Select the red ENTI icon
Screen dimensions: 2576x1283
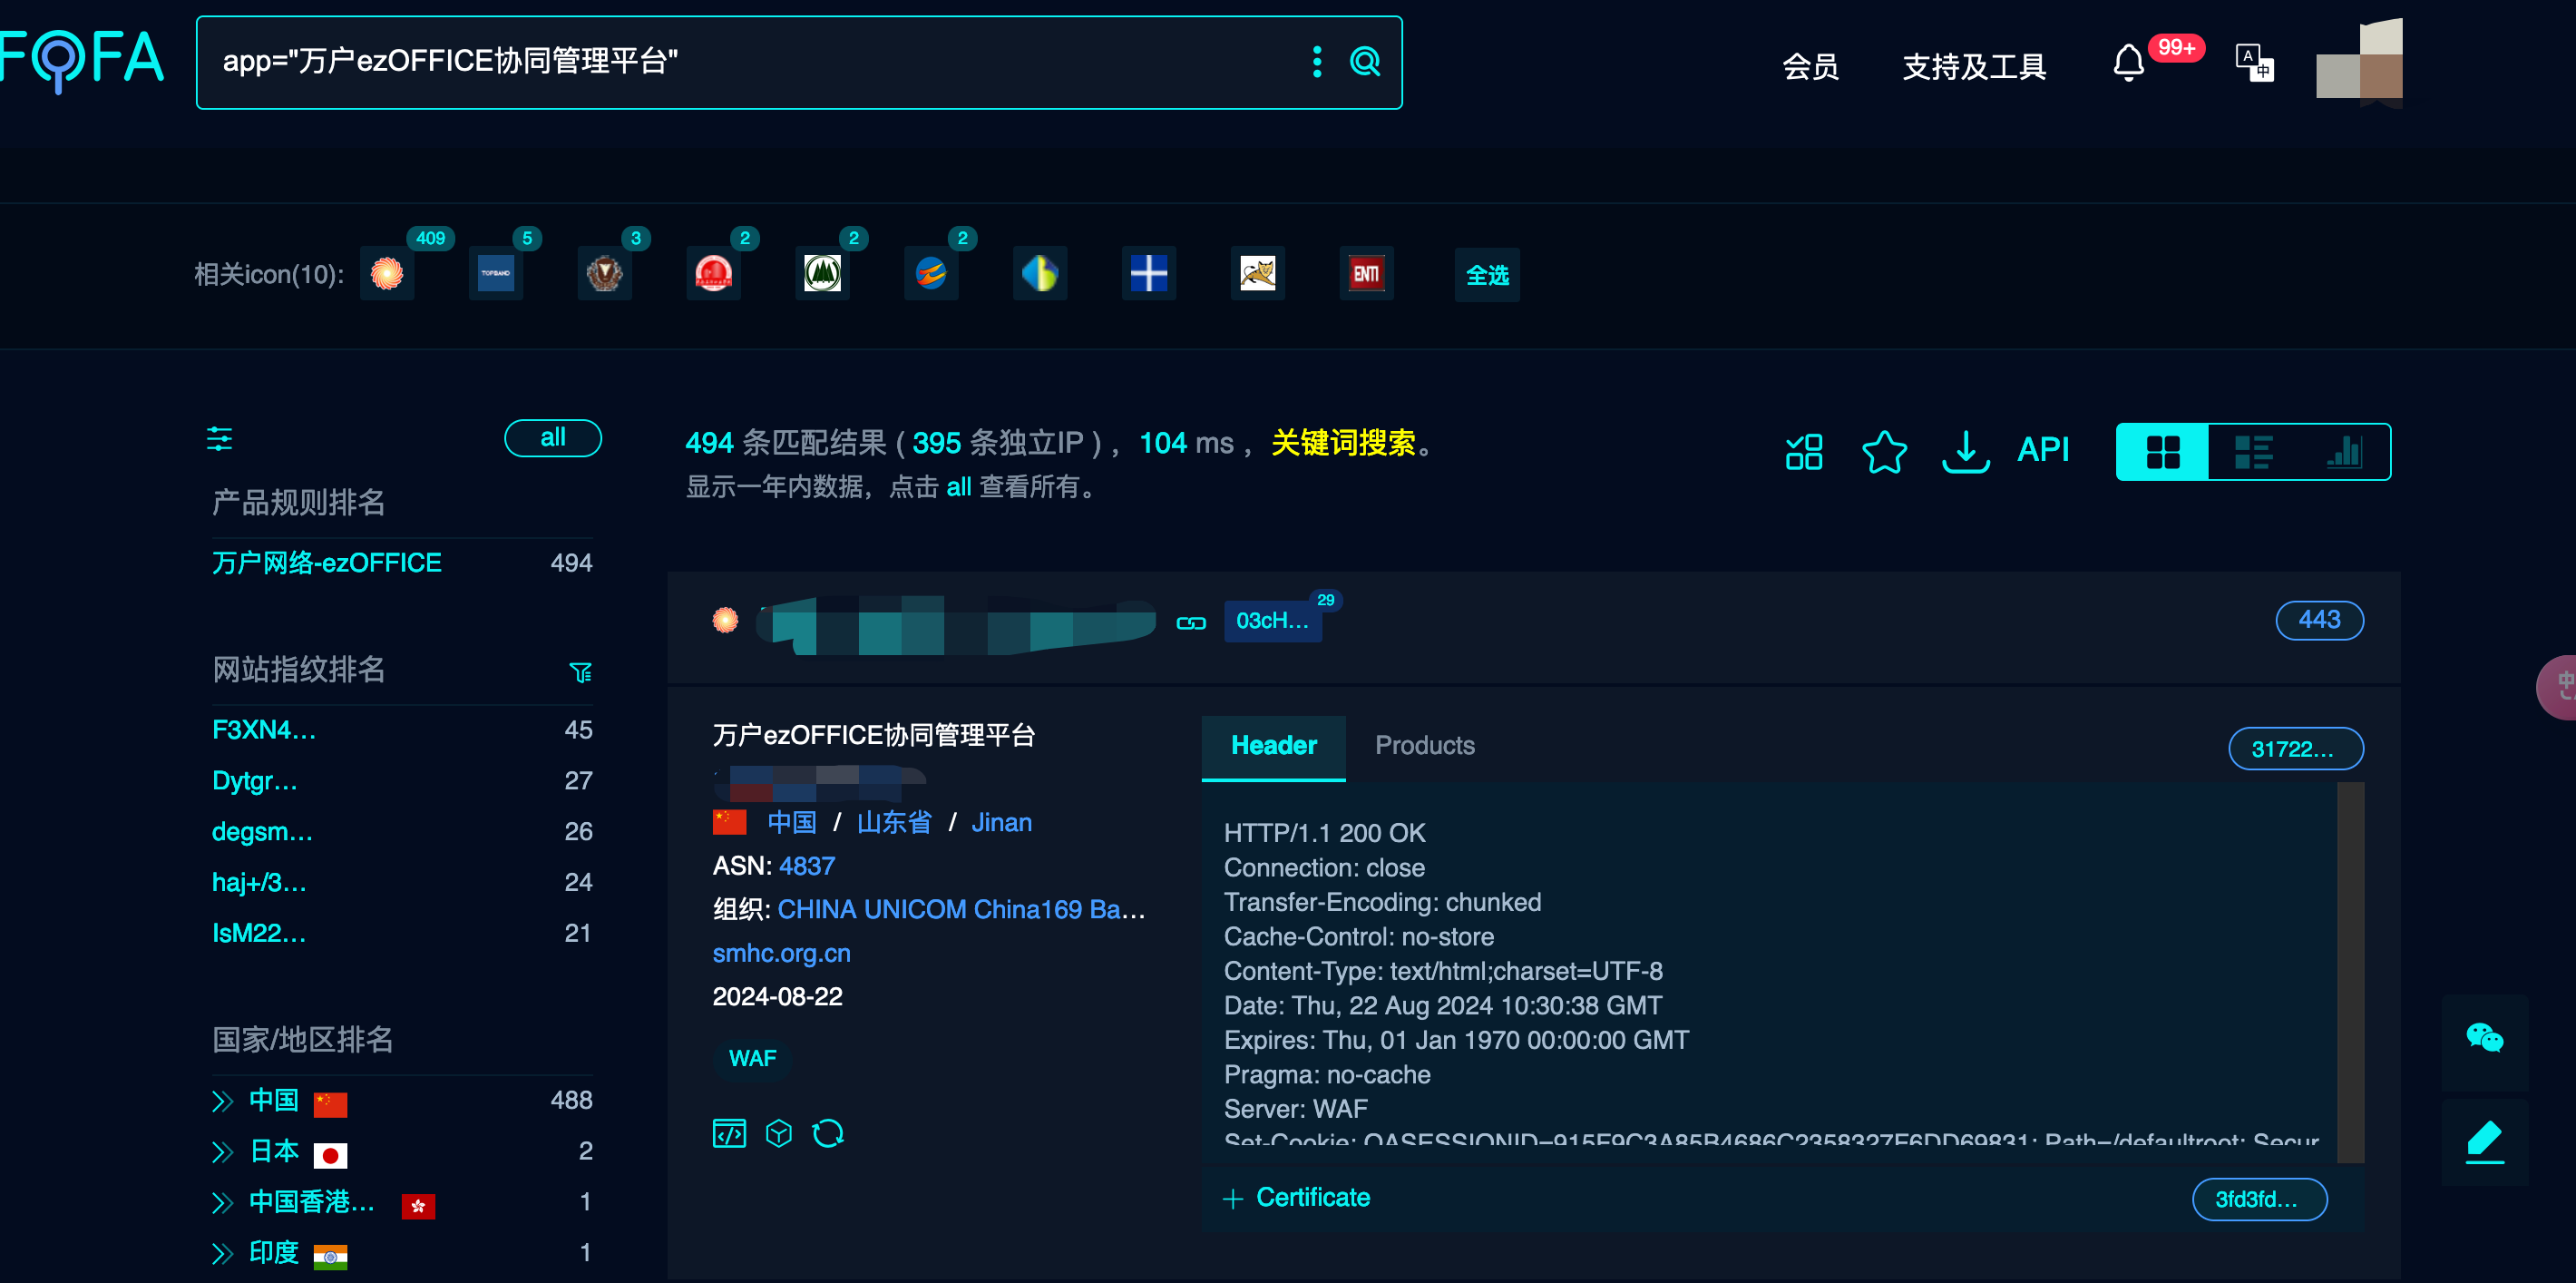(x=1367, y=273)
